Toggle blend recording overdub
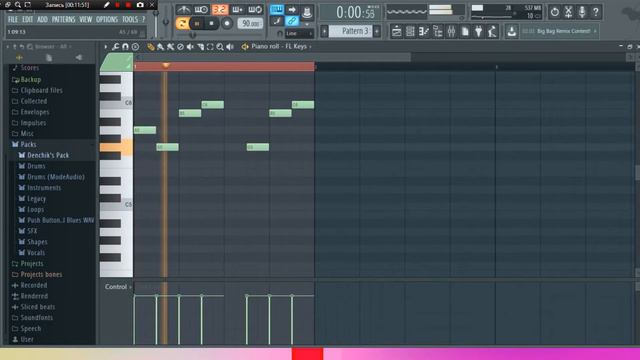Image resolution: width=640 pixels, height=360 pixels. click(x=237, y=10)
